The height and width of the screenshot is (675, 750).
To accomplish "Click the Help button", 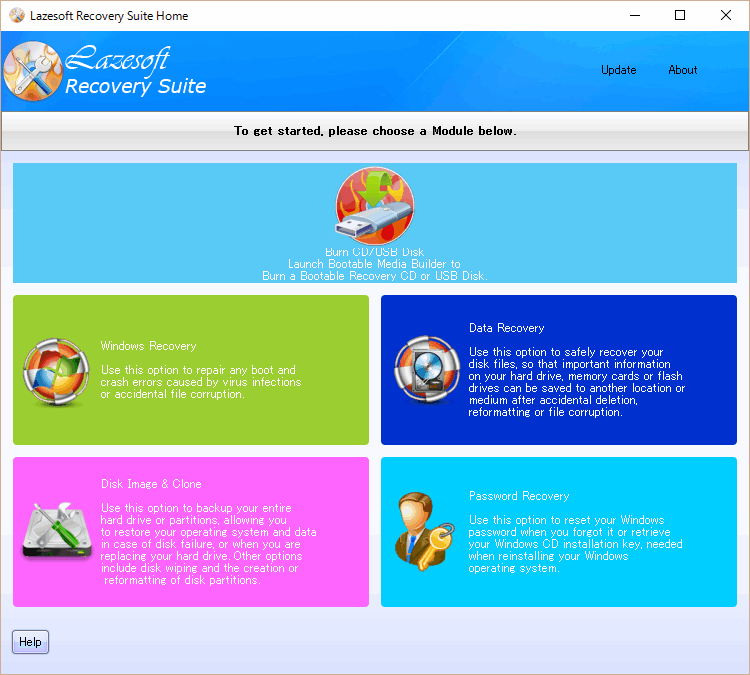I will 30,642.
